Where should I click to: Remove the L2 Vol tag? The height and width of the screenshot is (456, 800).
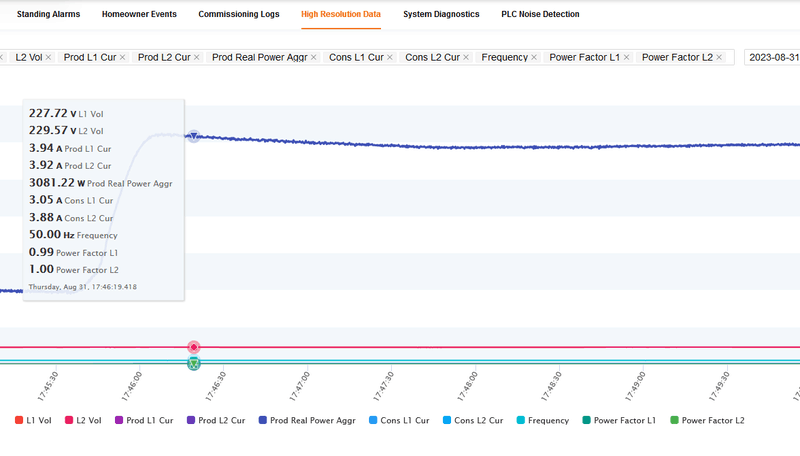pyautogui.click(x=48, y=58)
